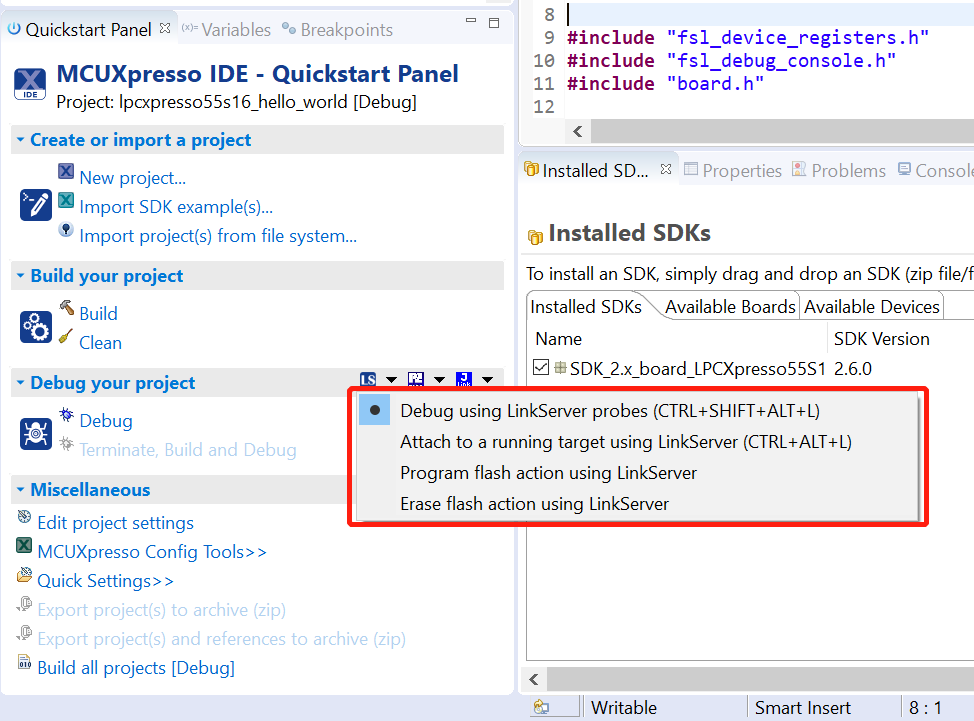
Task: Open the J-Link icon dropdown arrow
Action: pos(487,380)
